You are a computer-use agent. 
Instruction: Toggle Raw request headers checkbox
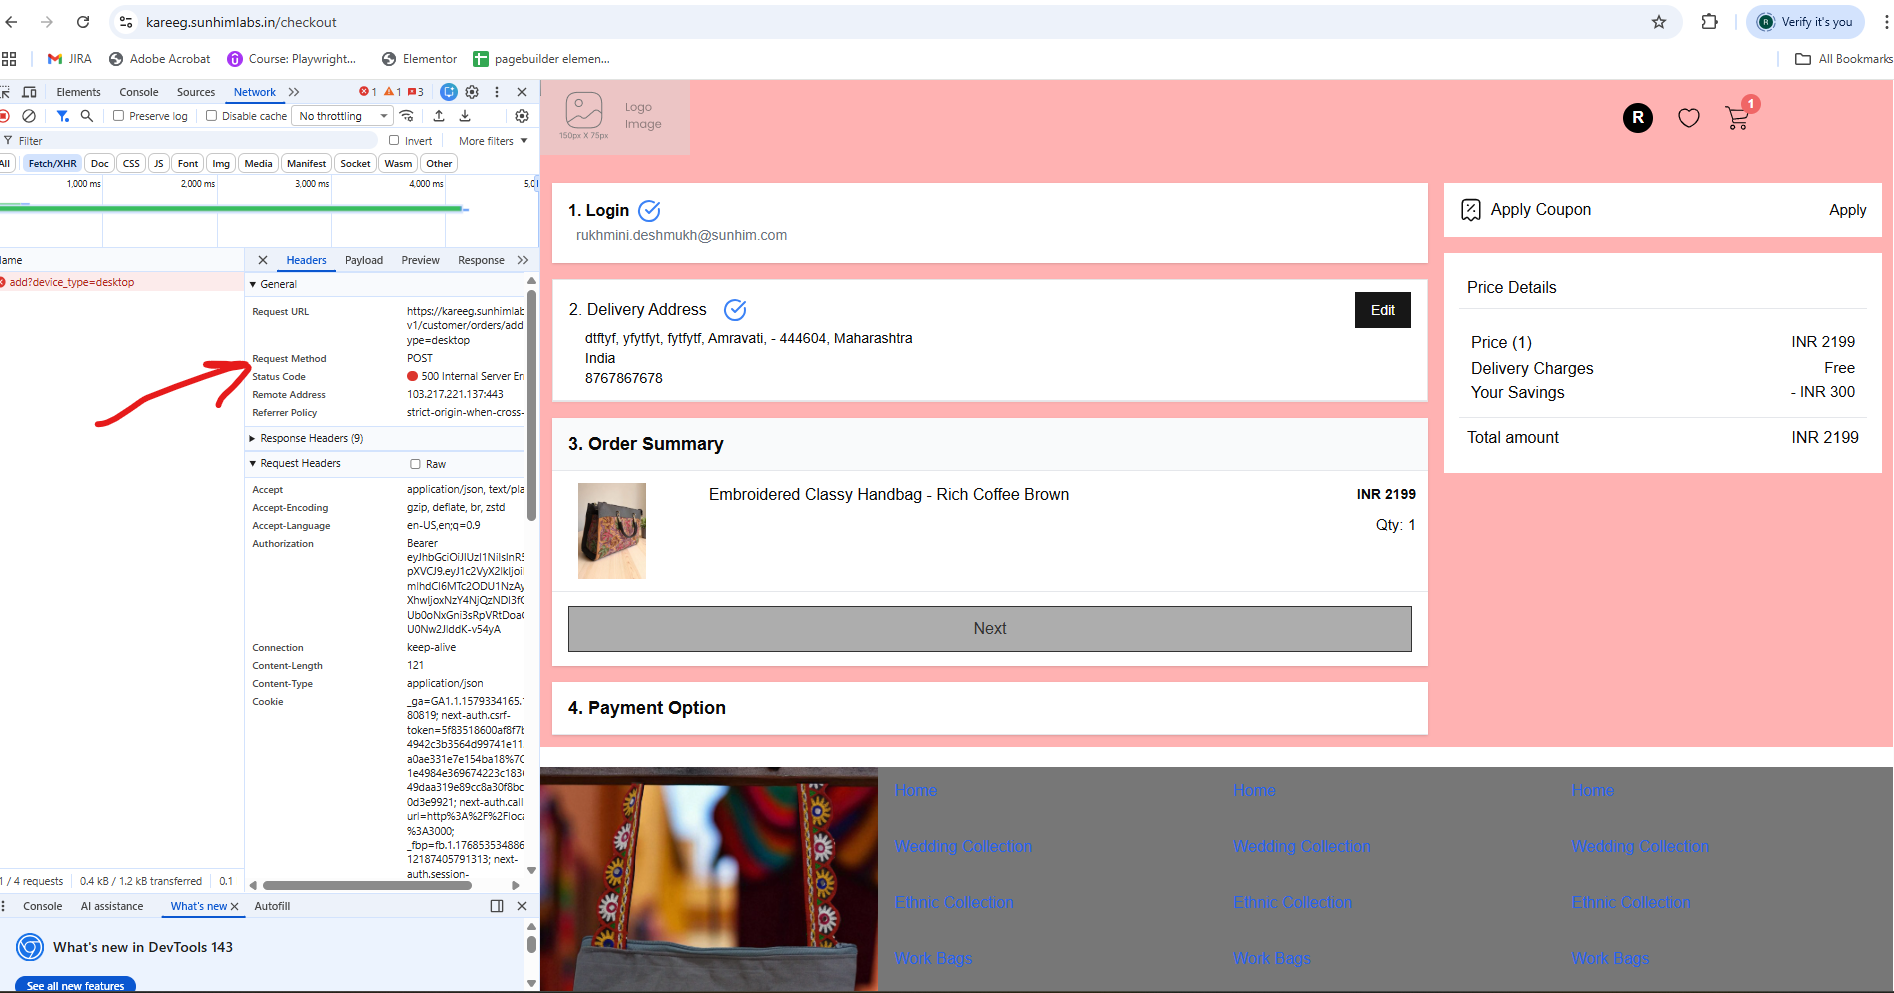415,464
